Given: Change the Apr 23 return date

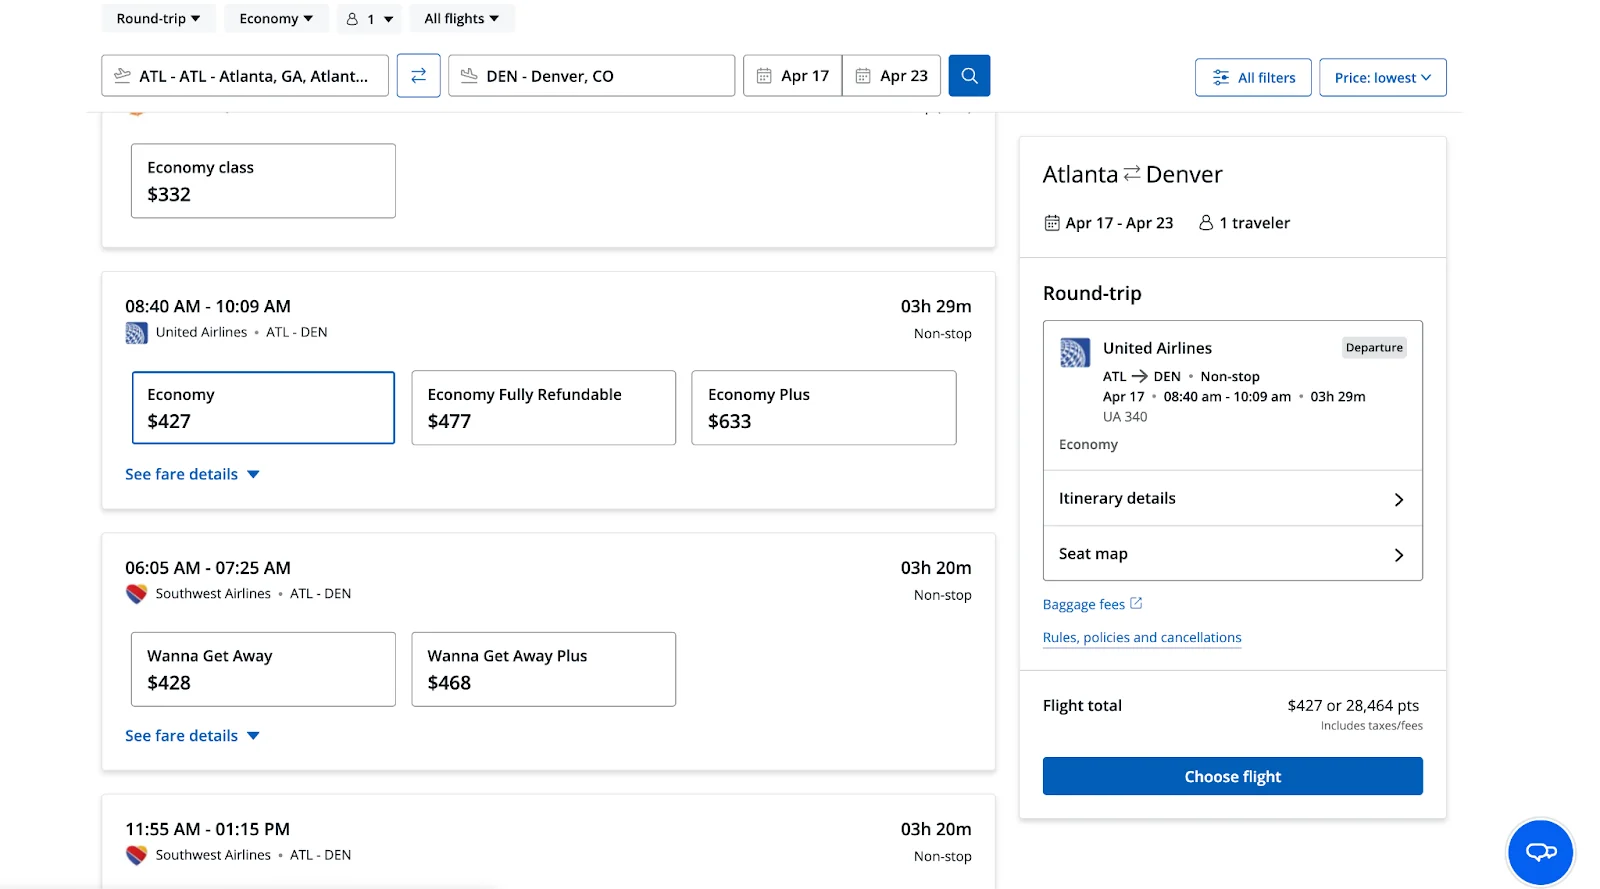Looking at the screenshot, I should click(x=892, y=76).
